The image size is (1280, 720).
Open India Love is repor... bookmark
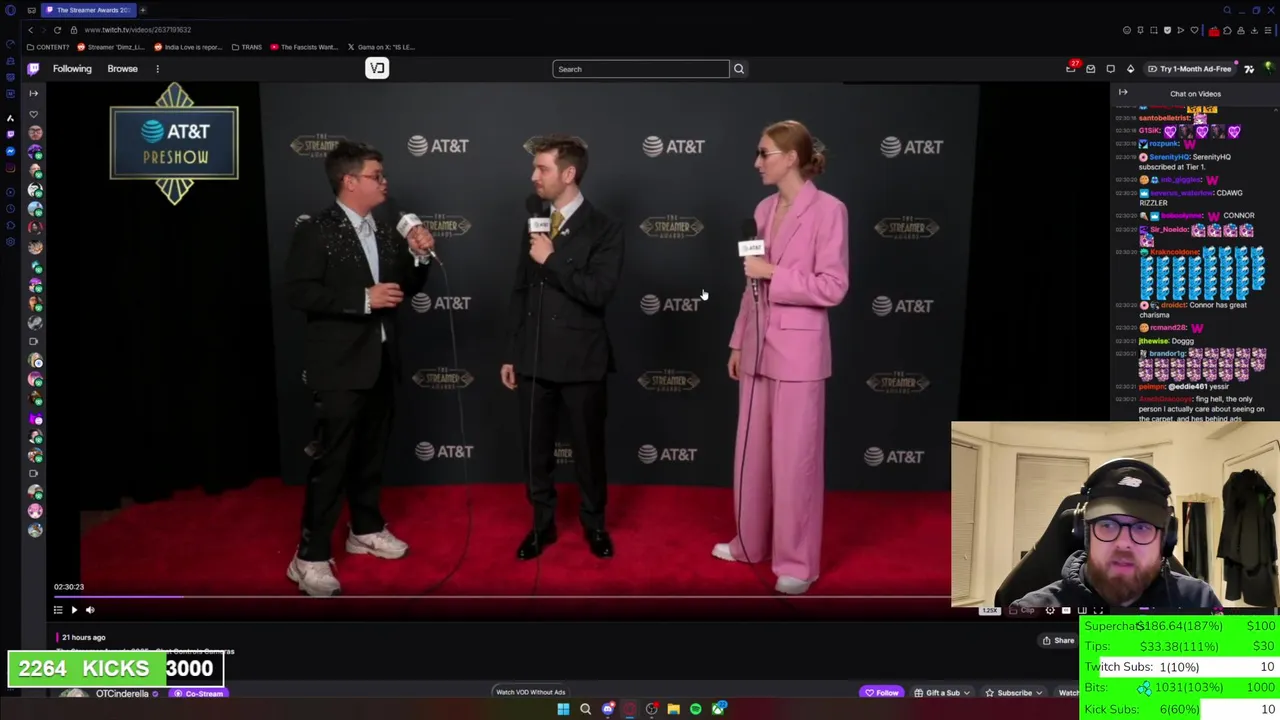coord(188,47)
